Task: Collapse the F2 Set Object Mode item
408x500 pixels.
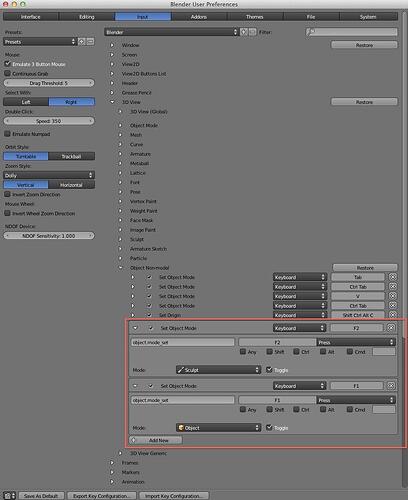Action: [135, 328]
